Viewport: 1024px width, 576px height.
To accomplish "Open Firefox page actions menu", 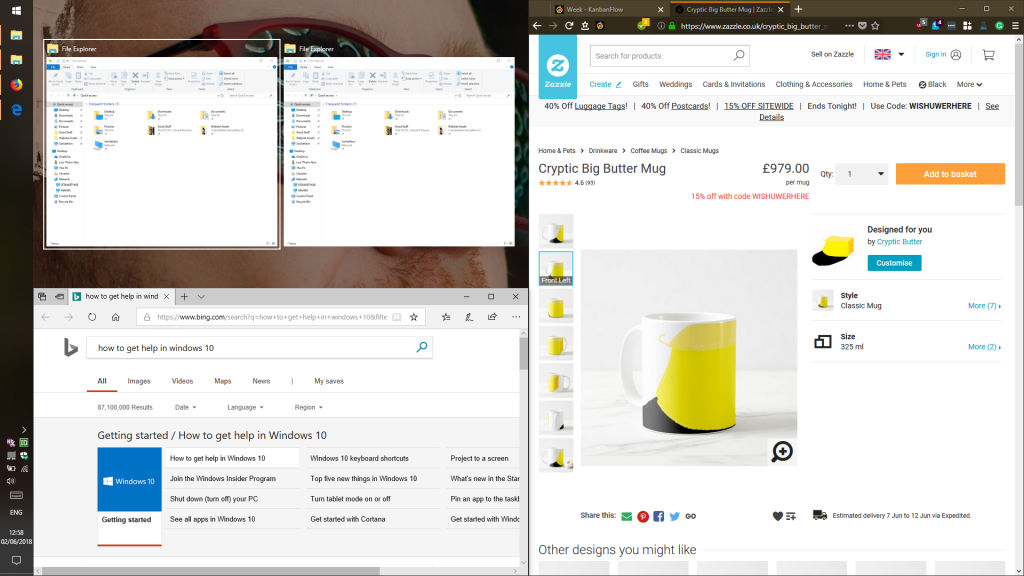I will (x=849, y=26).
